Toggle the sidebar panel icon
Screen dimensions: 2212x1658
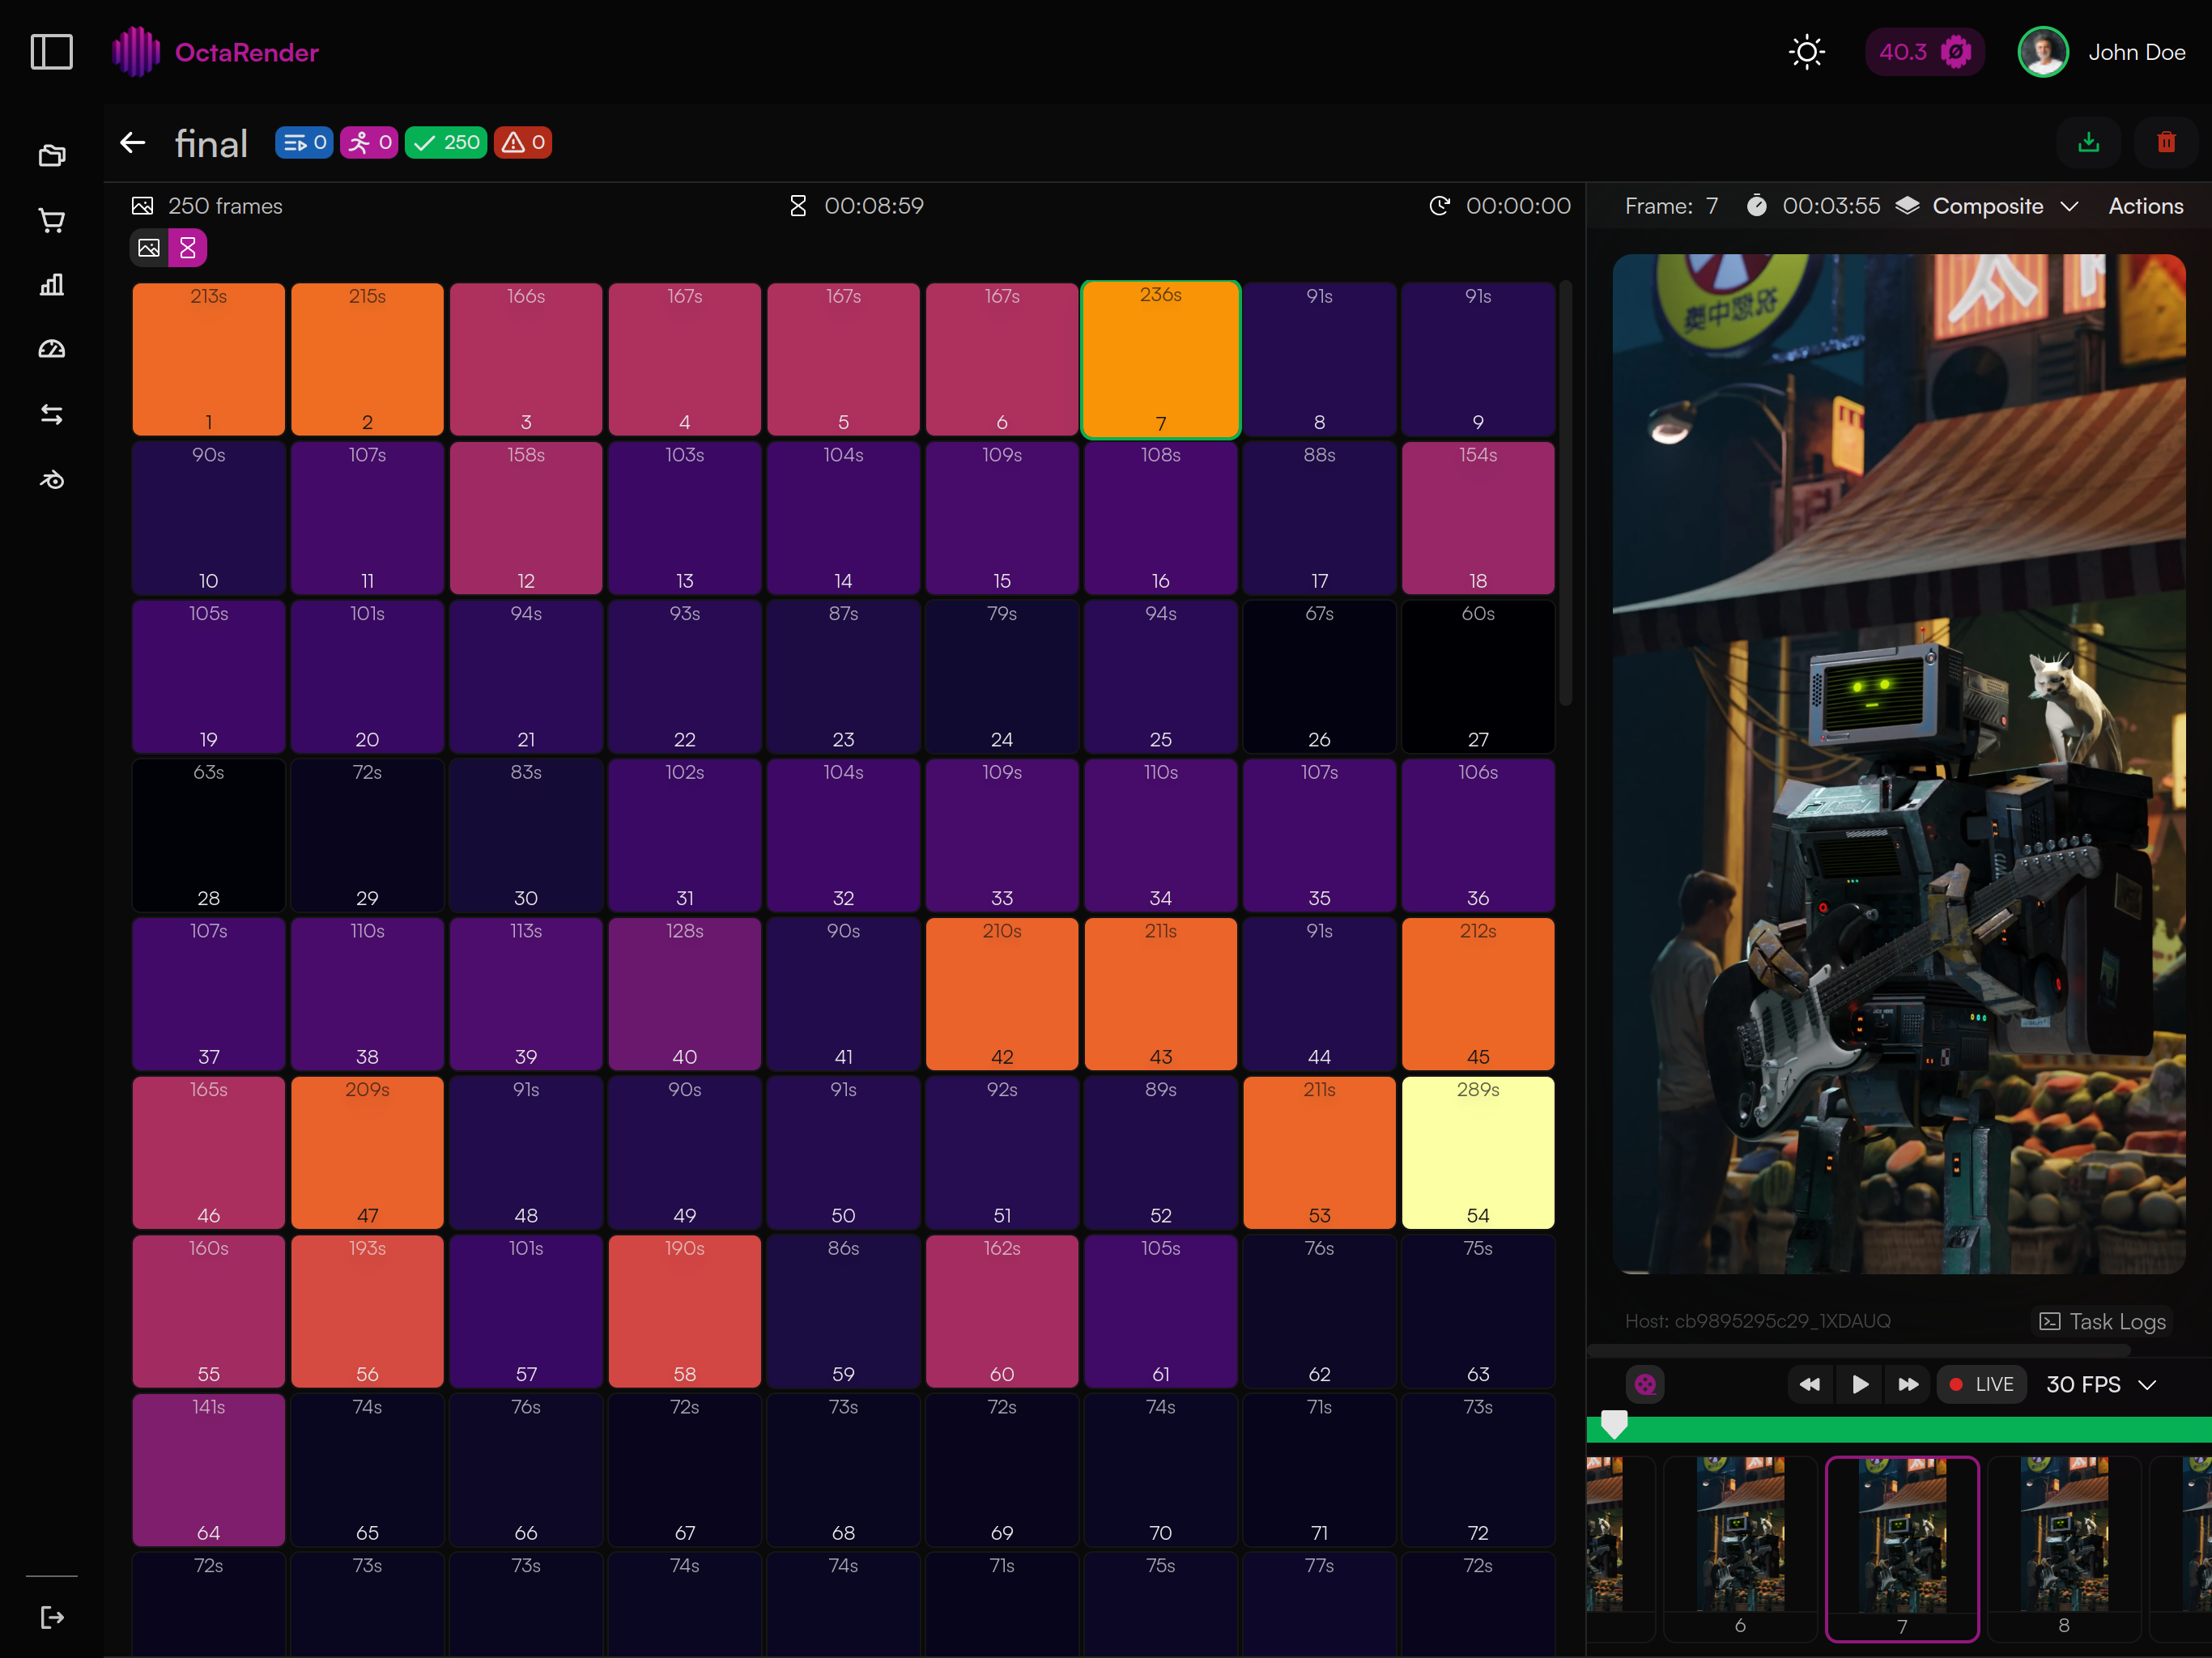[x=51, y=52]
